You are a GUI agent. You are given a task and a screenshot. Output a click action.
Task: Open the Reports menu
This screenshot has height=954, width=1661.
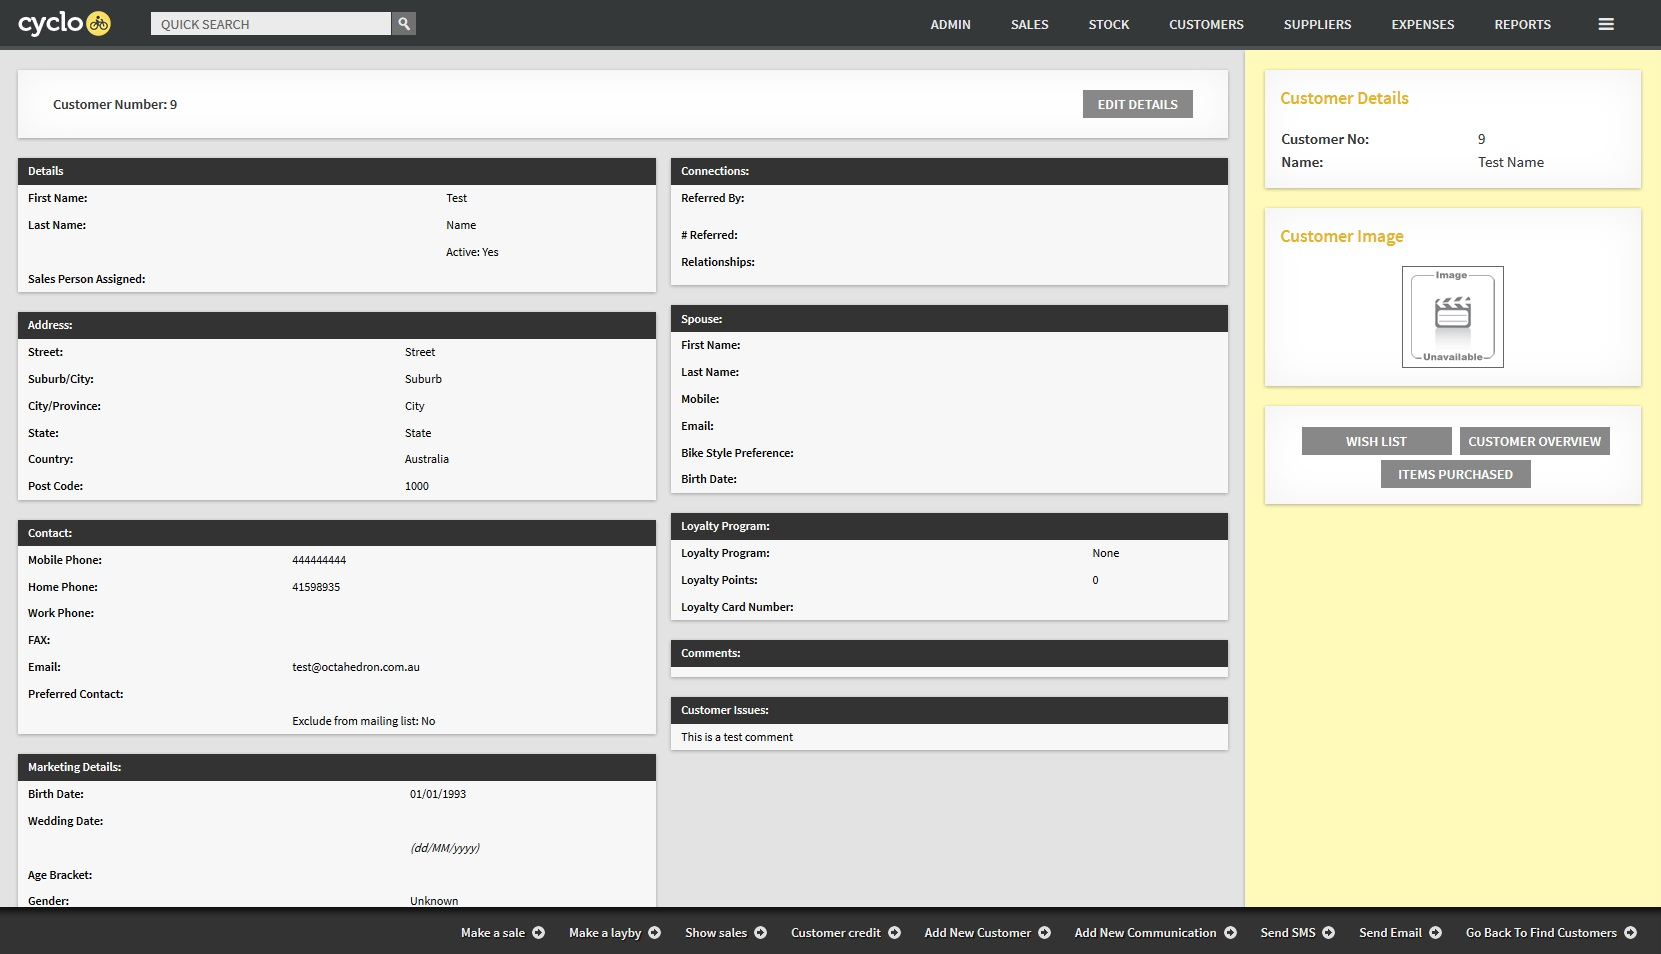coord(1522,24)
